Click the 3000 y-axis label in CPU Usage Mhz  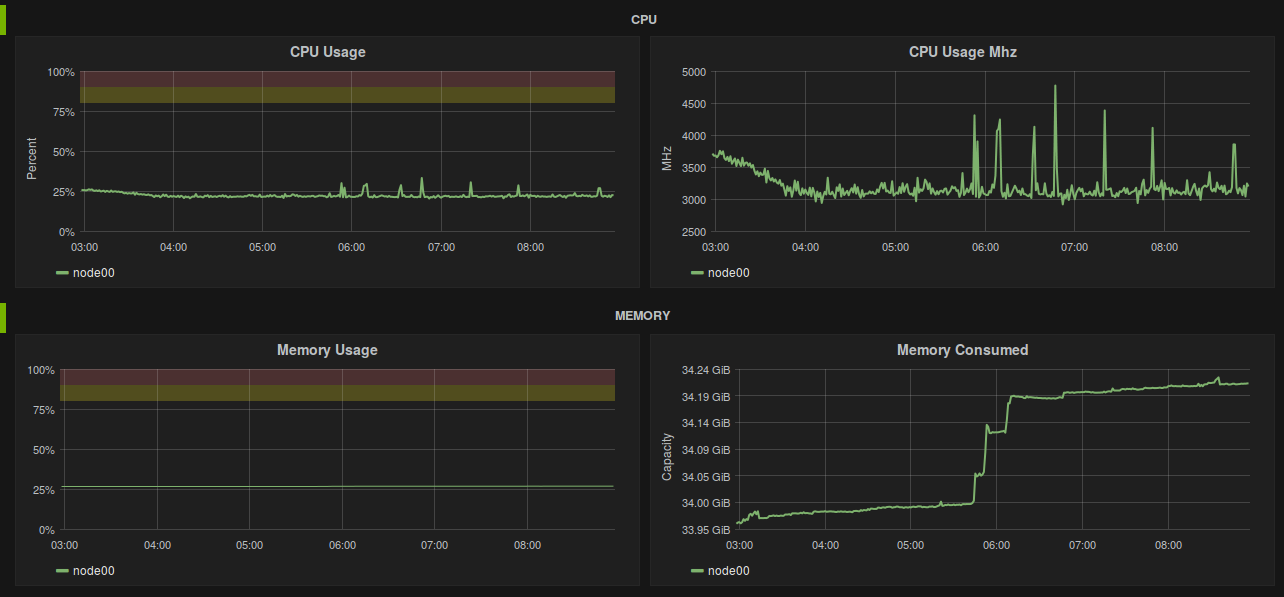[x=693, y=200]
